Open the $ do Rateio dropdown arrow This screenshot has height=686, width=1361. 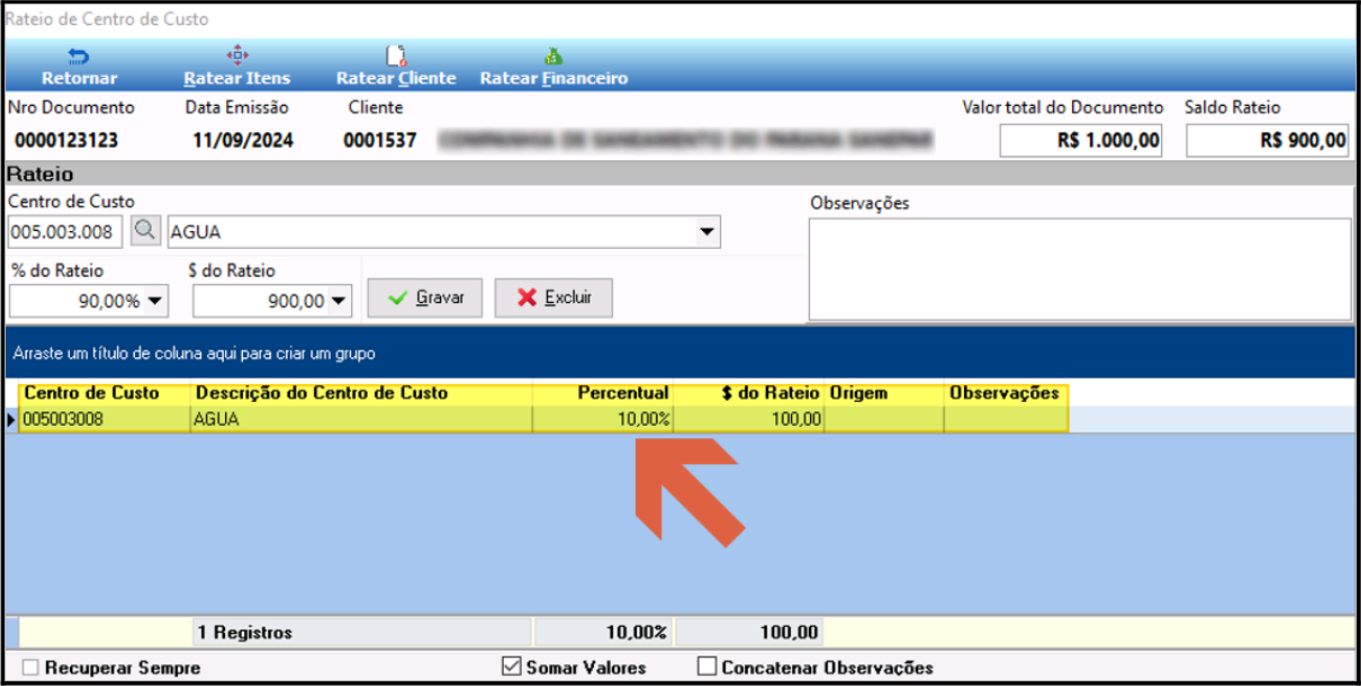pyautogui.click(x=338, y=300)
